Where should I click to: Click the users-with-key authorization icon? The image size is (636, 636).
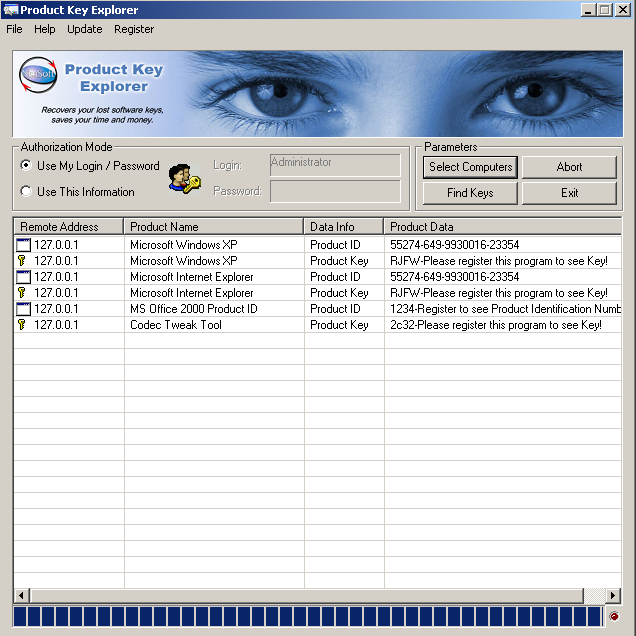click(x=185, y=178)
